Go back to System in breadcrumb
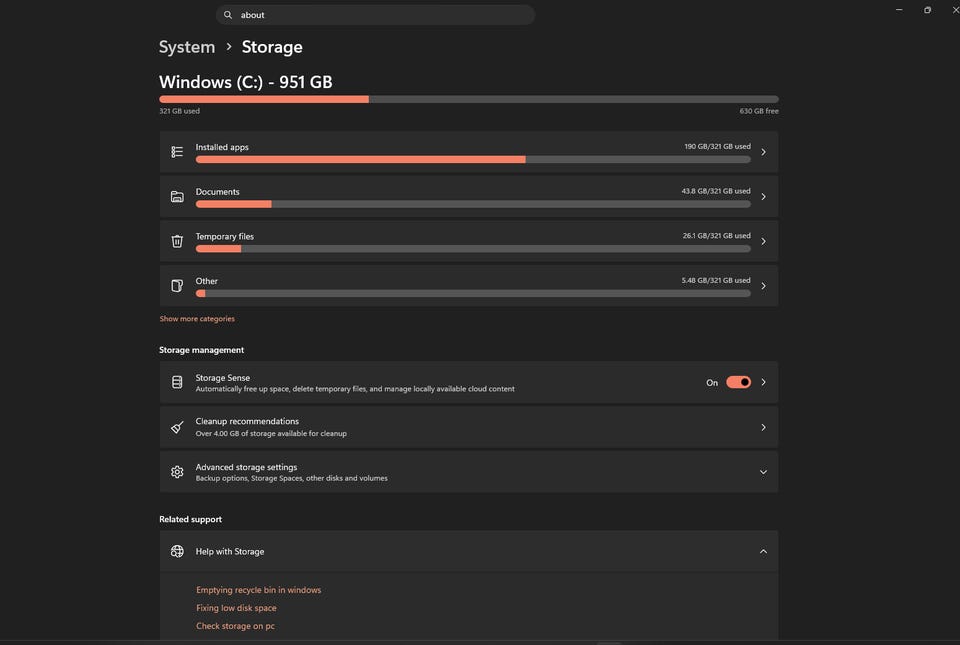Viewport: 960px width, 645px height. click(x=187, y=47)
